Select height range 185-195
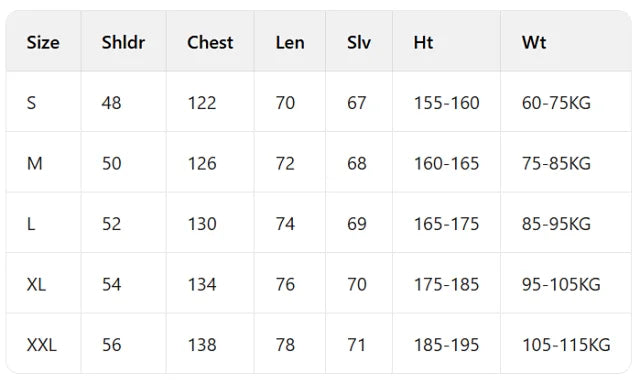Screen dimensions: 640x385 click(447, 345)
